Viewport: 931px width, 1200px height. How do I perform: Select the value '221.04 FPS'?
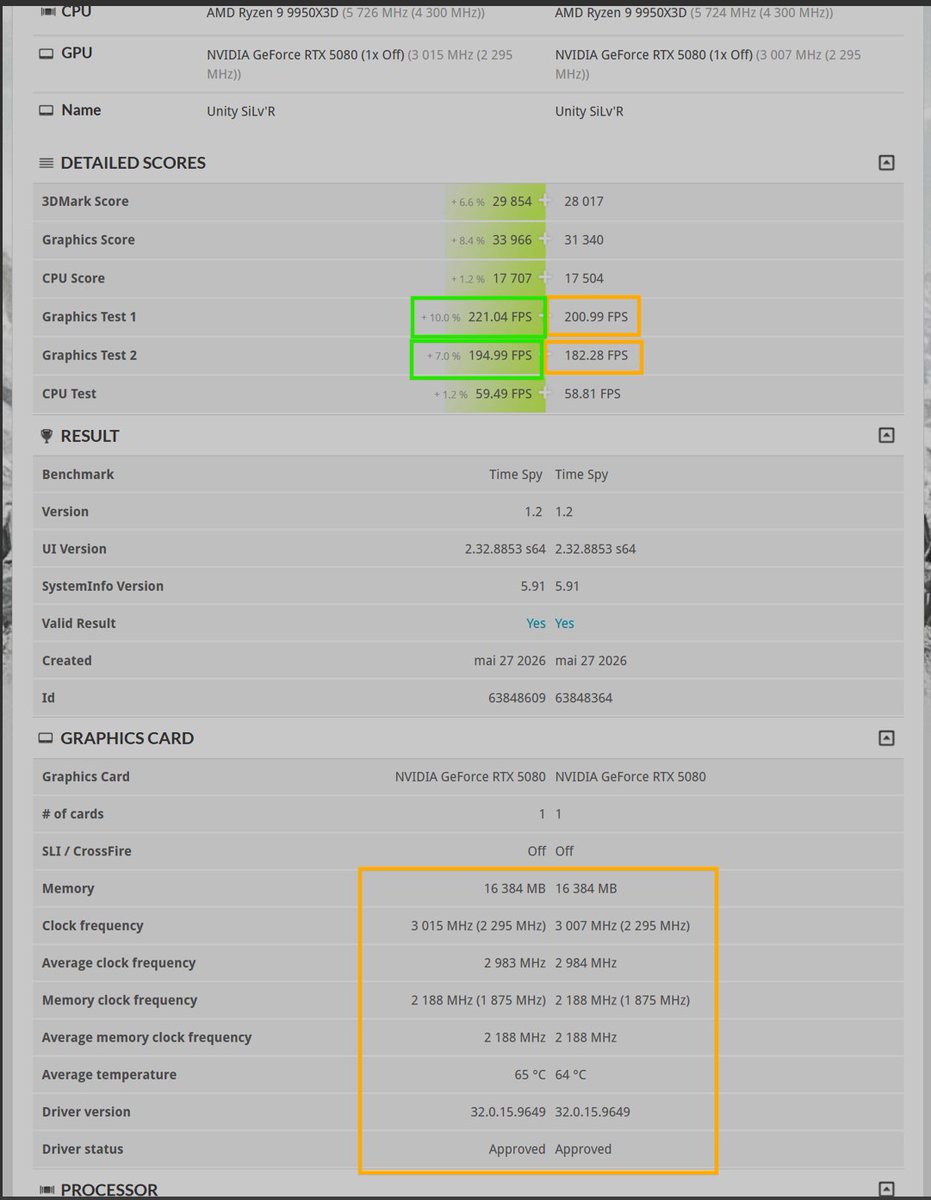500,317
